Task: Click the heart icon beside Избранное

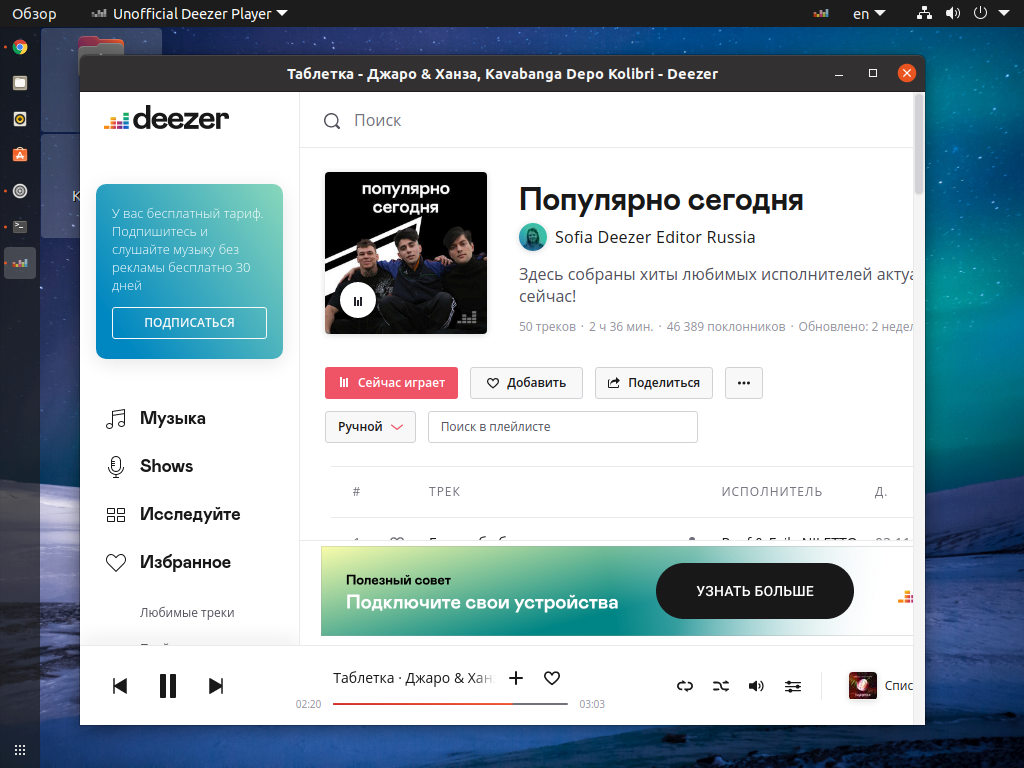Action: [116, 562]
